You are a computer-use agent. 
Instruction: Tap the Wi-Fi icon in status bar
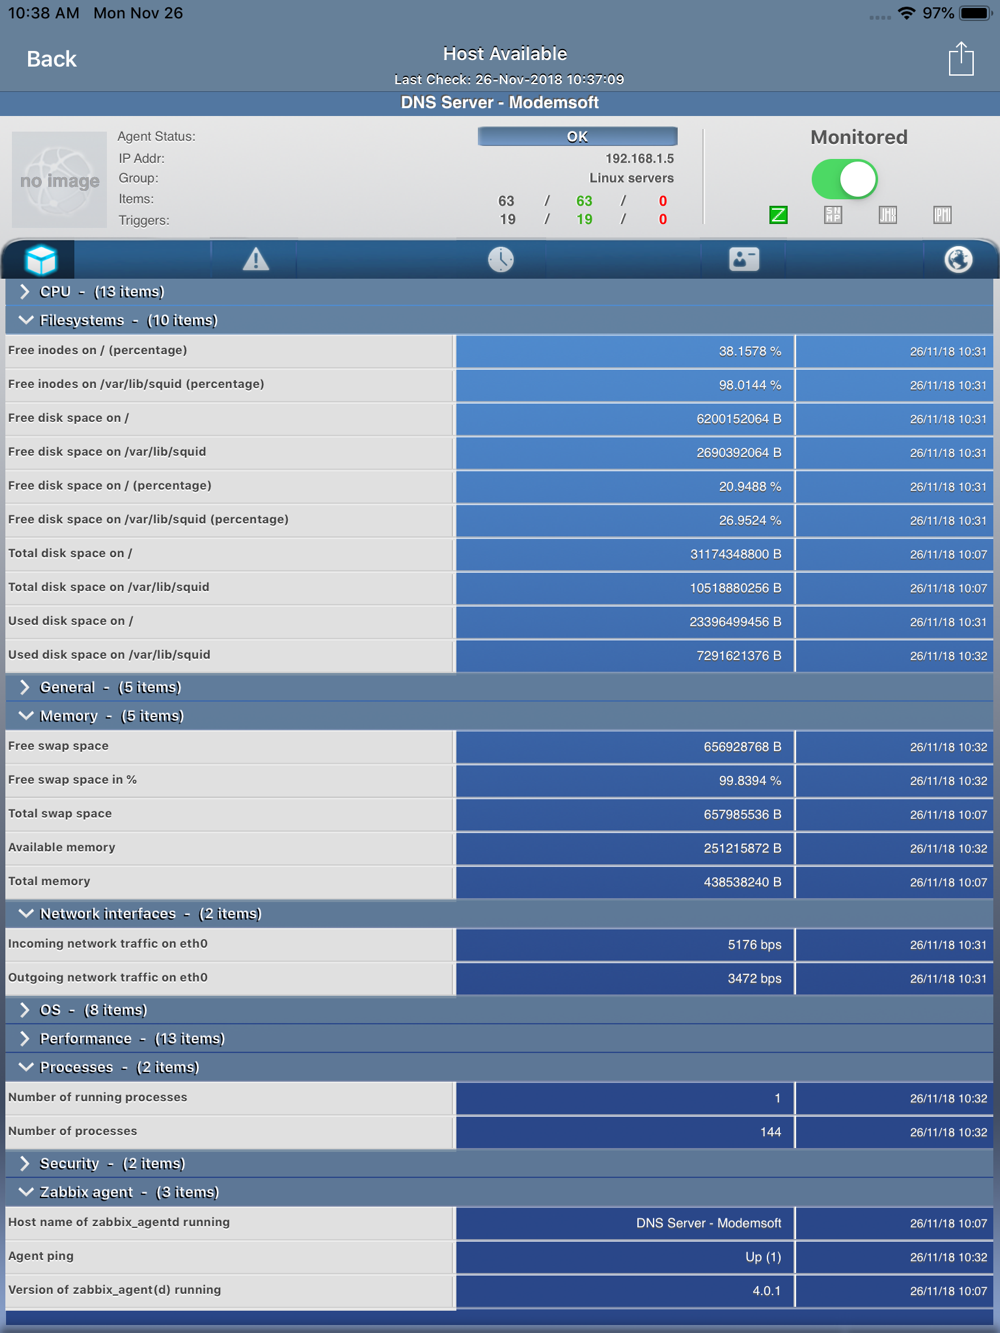point(907,13)
